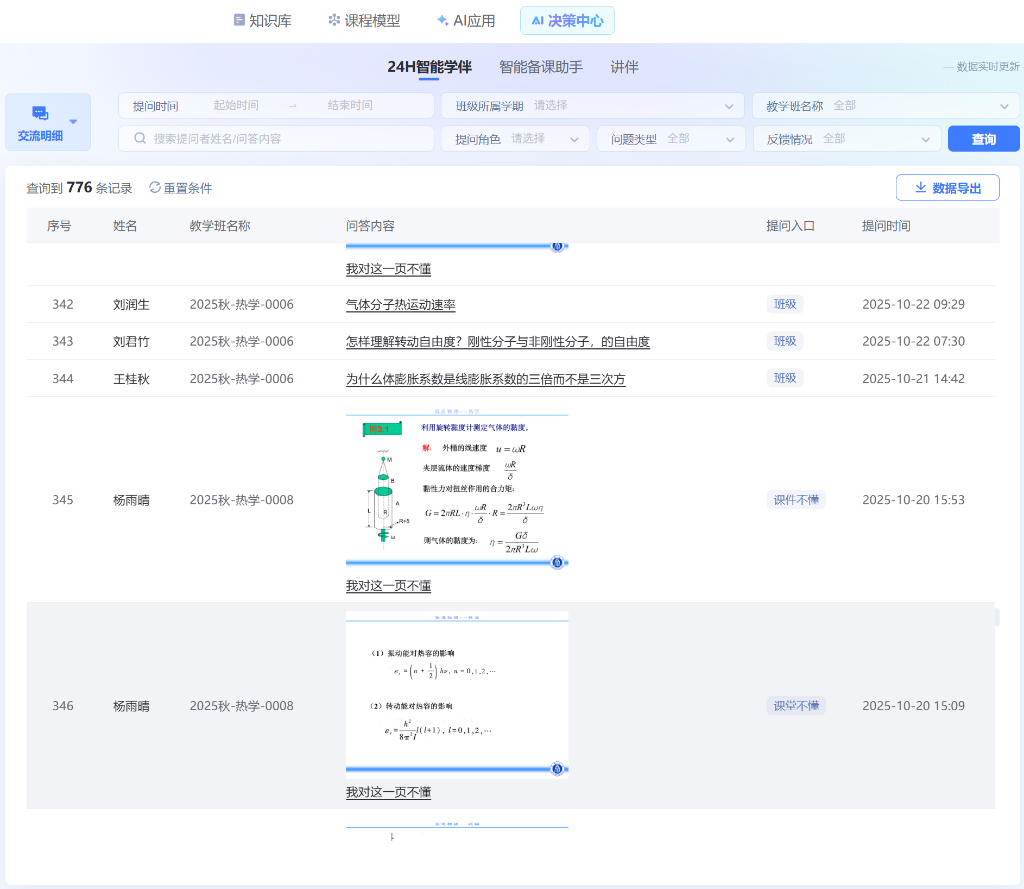Click the 重置条件 refresh icon
Screen dimensions: 1024x889
155,187
